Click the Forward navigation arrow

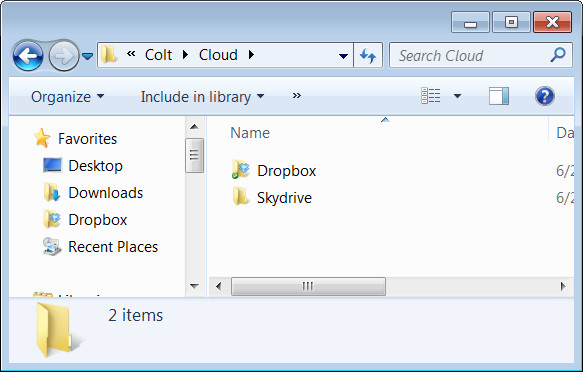tap(64, 56)
